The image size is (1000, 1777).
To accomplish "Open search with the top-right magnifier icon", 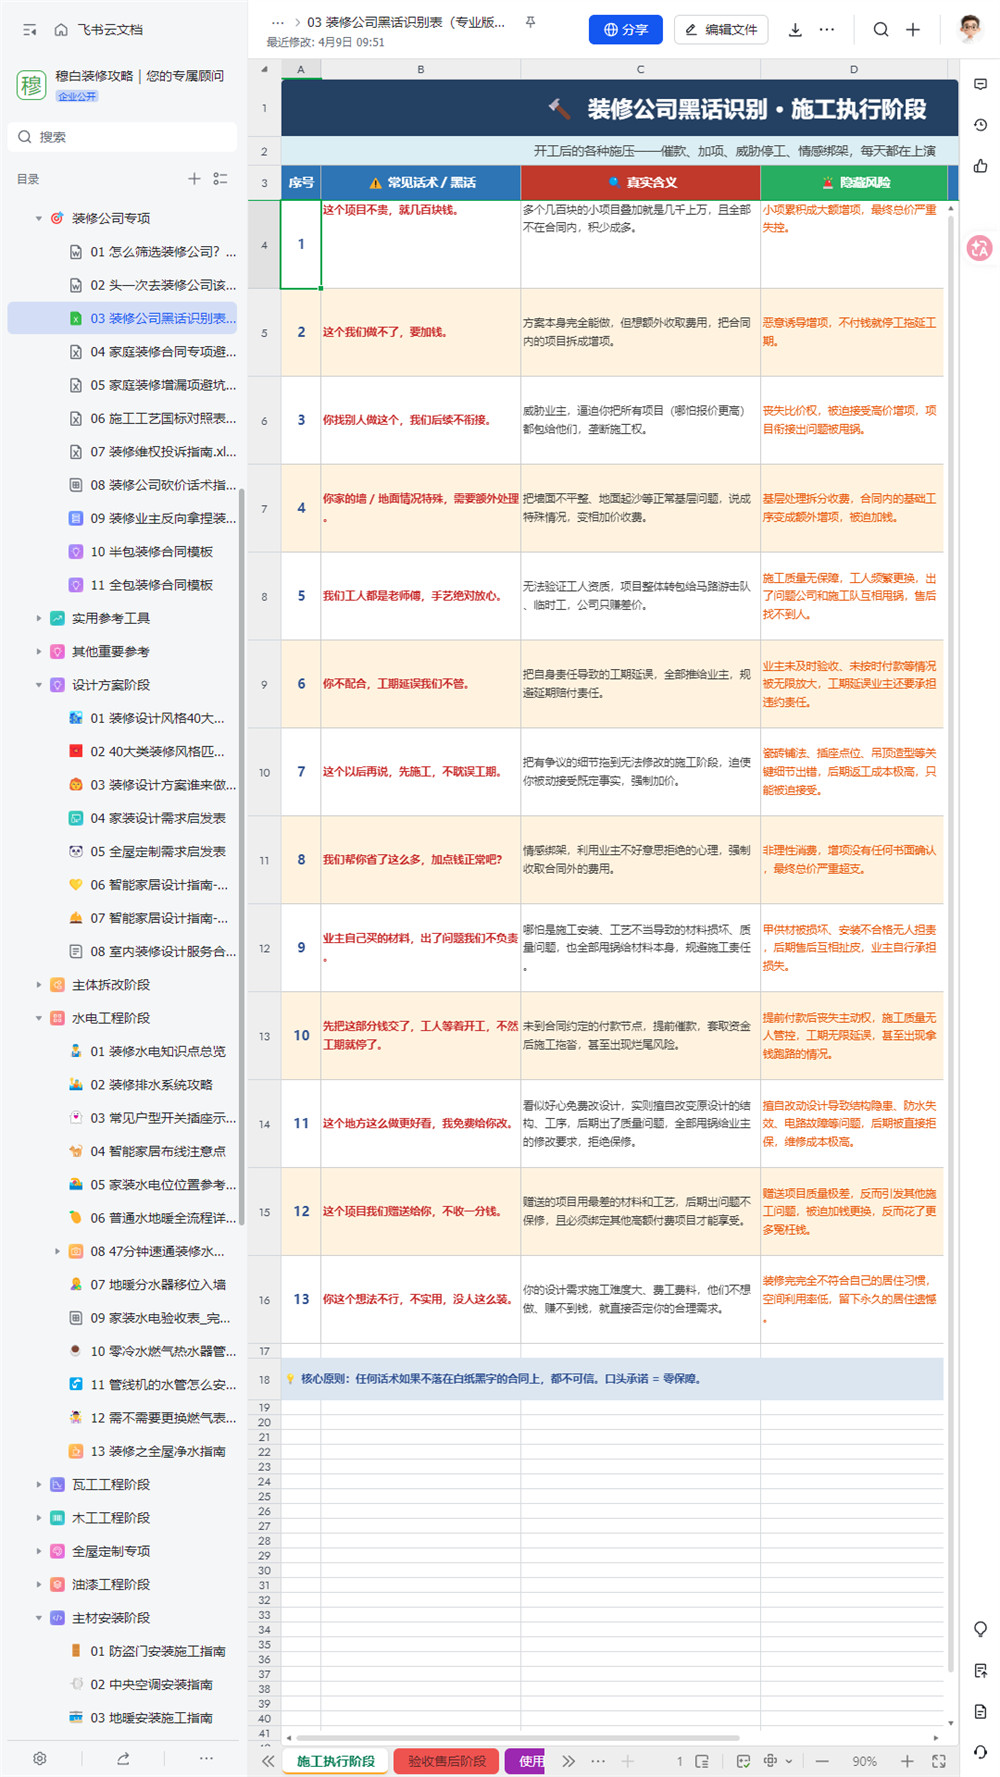I will pyautogui.click(x=881, y=30).
